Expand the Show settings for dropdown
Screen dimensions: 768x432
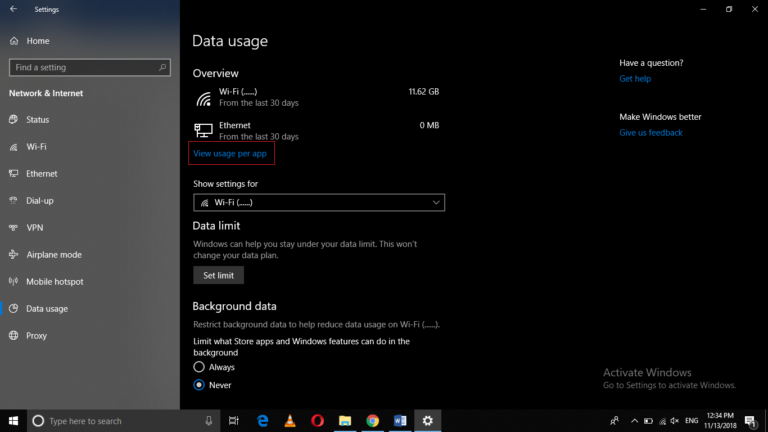318,202
